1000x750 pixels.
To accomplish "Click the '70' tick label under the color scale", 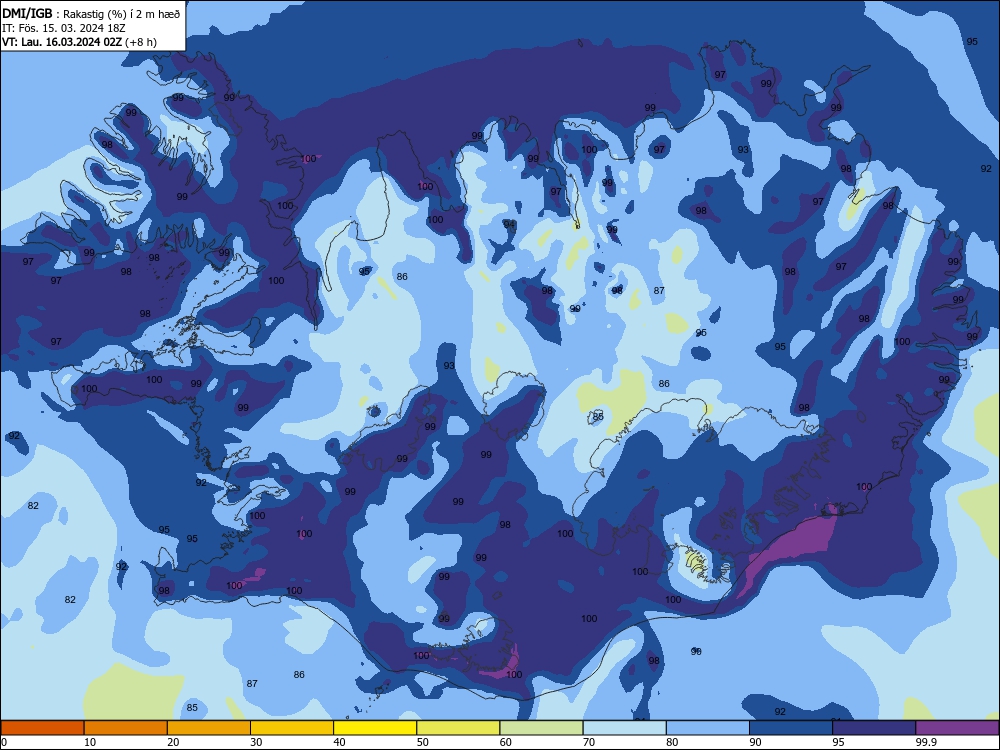I will click(589, 742).
